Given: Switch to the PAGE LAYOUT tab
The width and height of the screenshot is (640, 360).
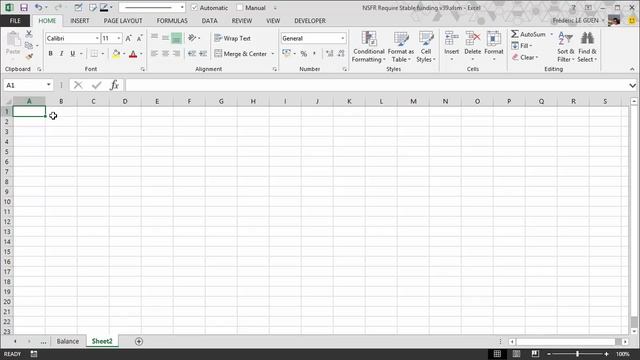Looking at the screenshot, I should point(123,21).
